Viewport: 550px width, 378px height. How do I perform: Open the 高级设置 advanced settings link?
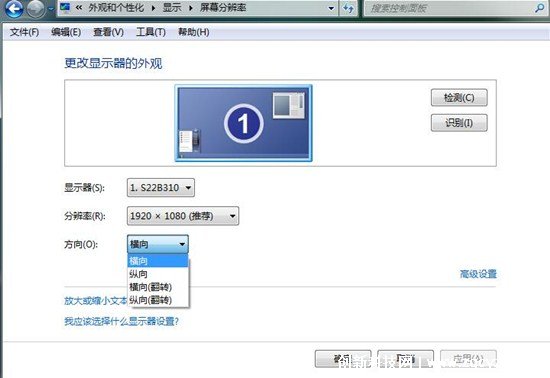point(478,274)
